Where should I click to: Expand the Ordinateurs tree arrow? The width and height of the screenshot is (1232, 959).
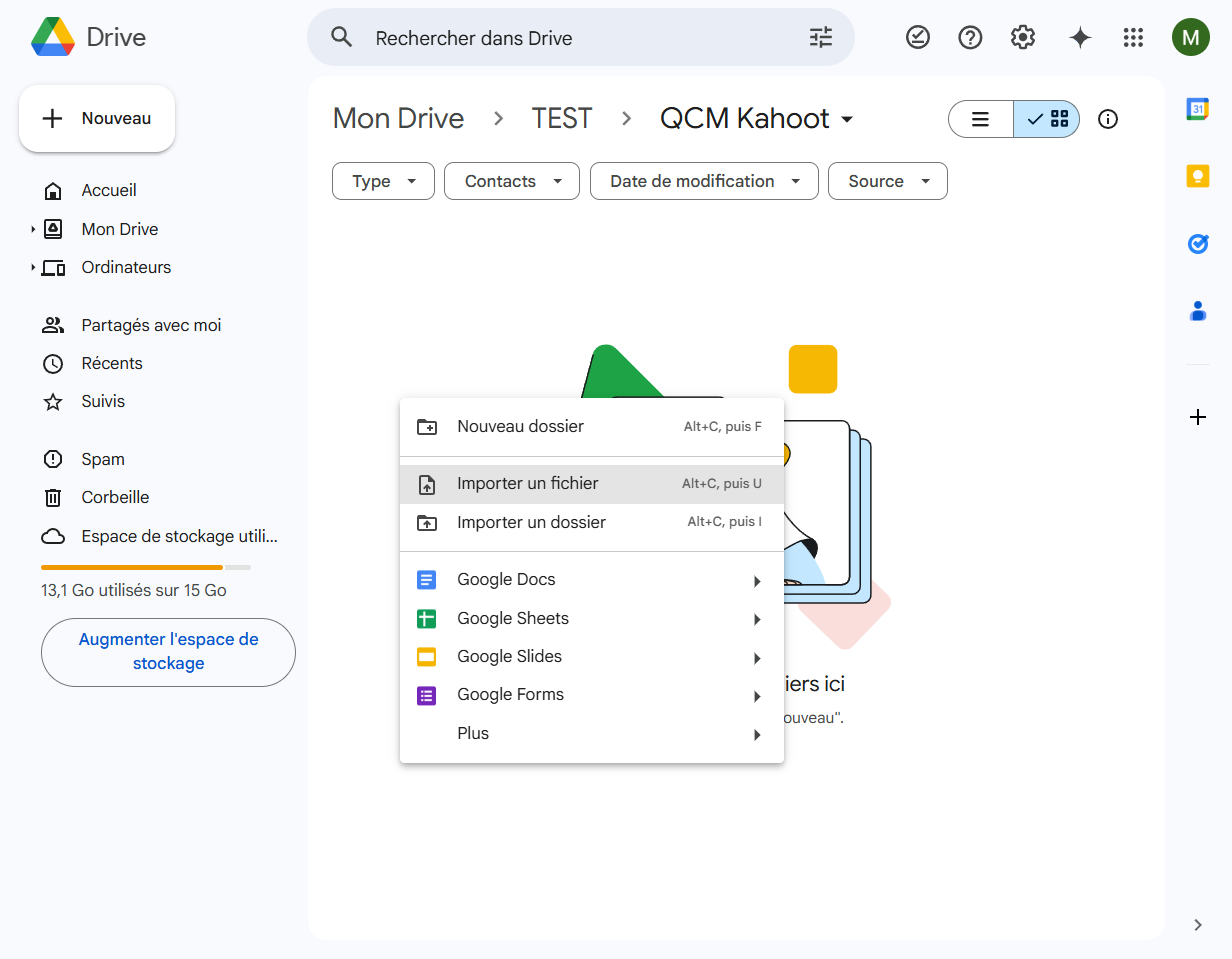(x=33, y=267)
